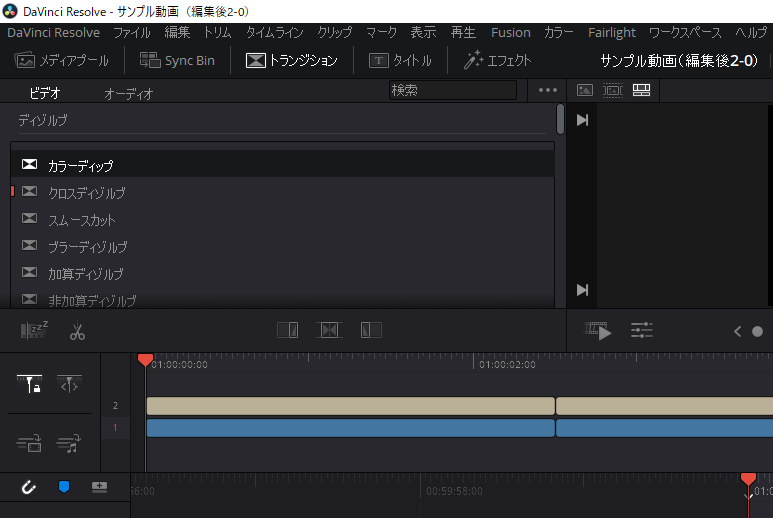
Task: Click the カラーディップ transition icon
Action: [x=30, y=164]
